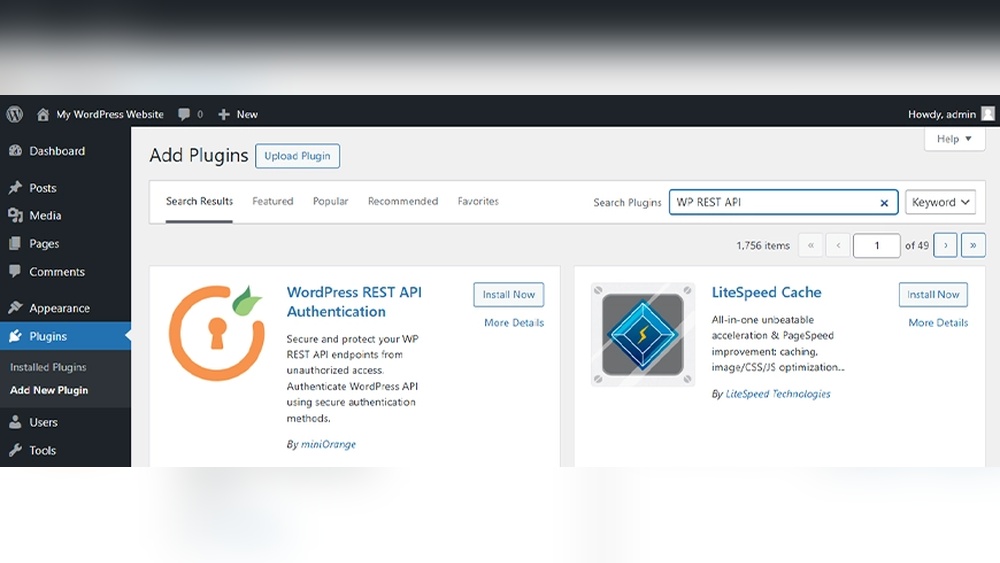Image resolution: width=1000 pixels, height=563 pixels.
Task: Click the Appearance brush icon
Action: click(15, 308)
